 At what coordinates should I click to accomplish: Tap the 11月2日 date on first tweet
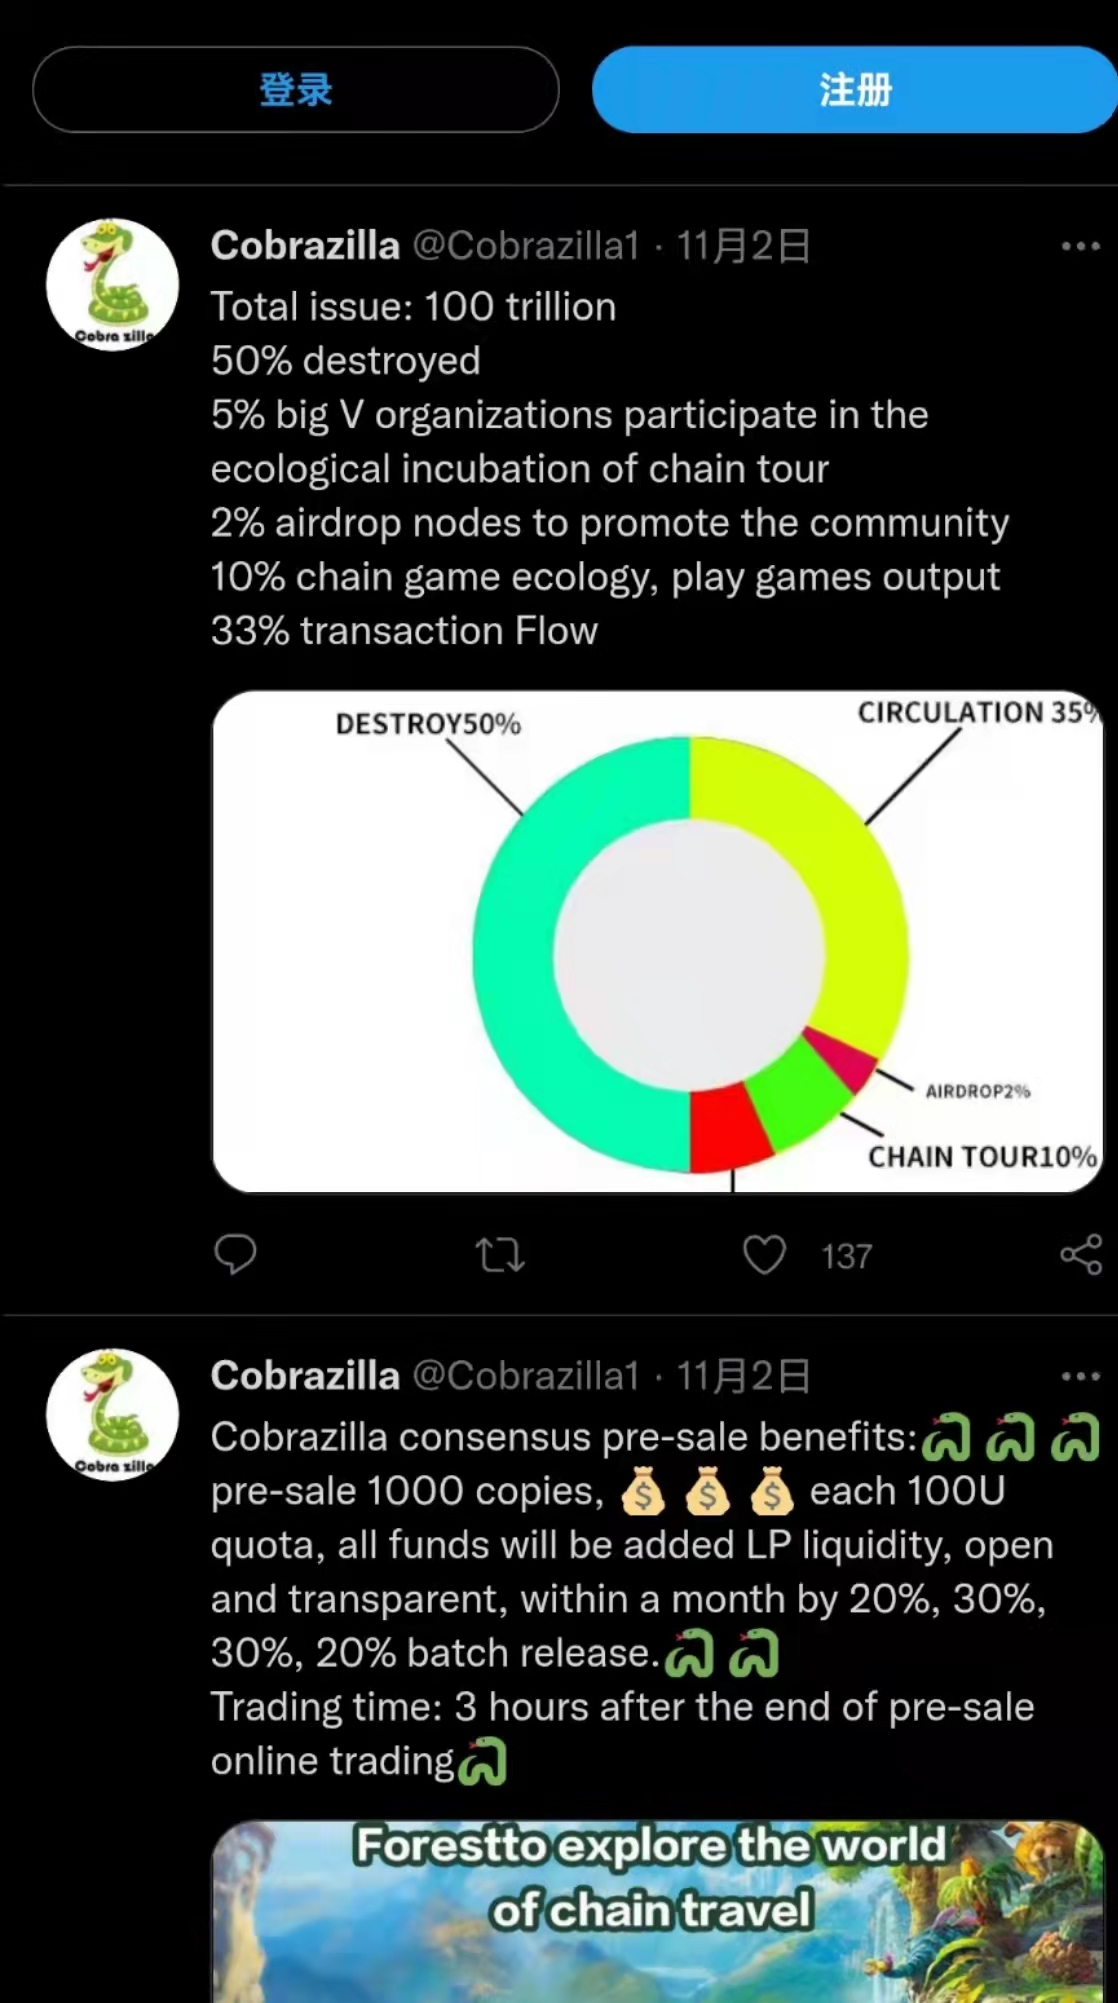[x=744, y=246]
